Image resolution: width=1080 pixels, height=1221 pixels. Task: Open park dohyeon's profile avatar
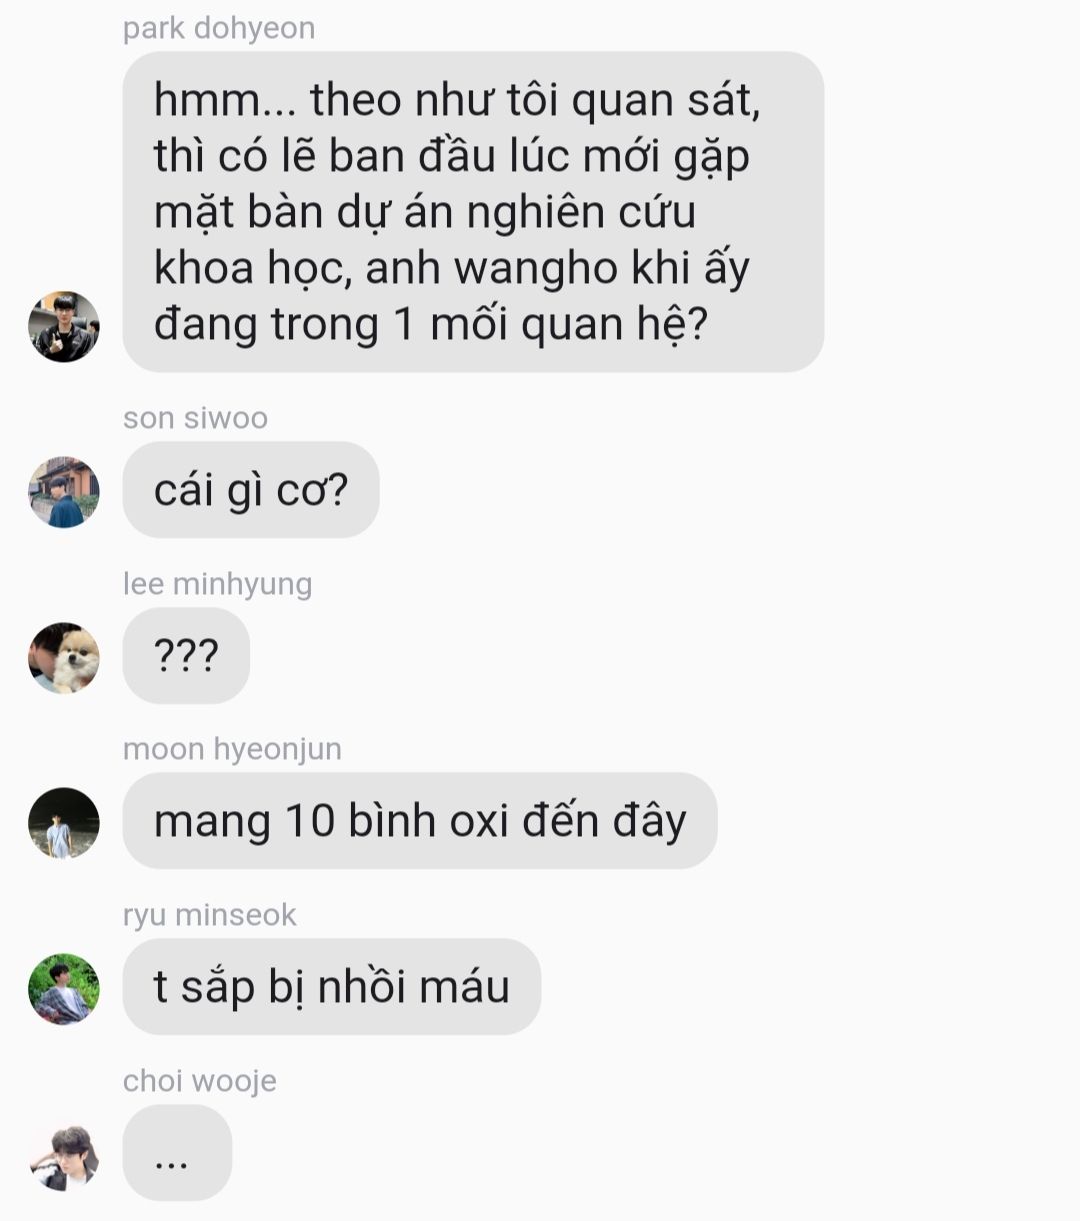point(64,327)
